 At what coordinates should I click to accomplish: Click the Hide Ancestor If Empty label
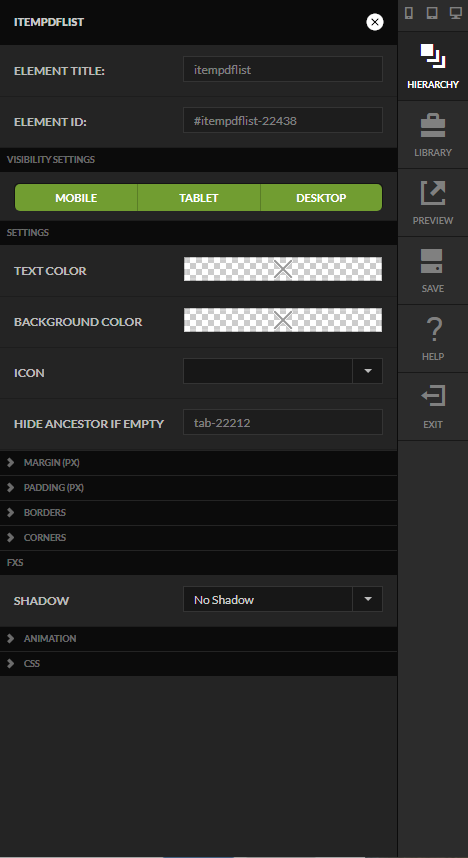tap(89, 424)
